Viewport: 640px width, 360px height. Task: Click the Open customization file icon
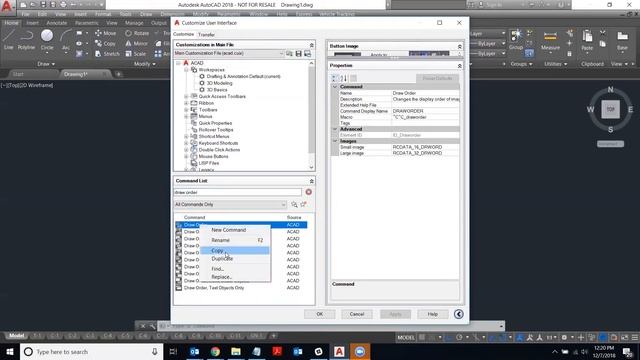pyautogui.click(x=289, y=53)
